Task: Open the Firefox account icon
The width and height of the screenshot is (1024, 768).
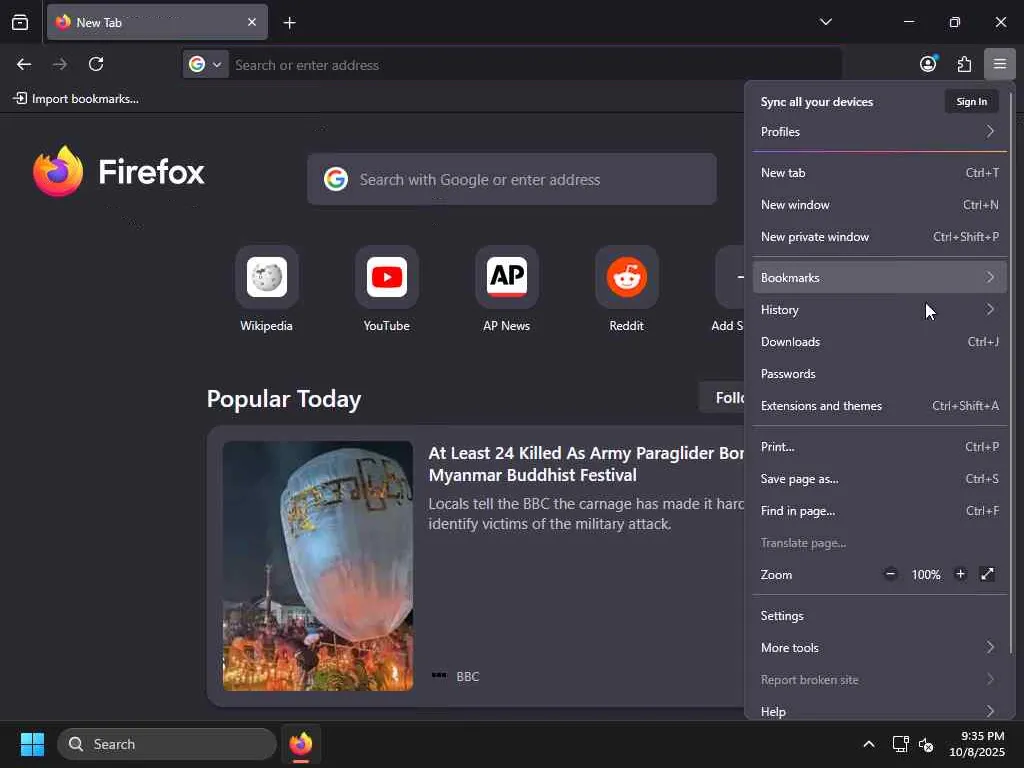Action: [x=928, y=64]
